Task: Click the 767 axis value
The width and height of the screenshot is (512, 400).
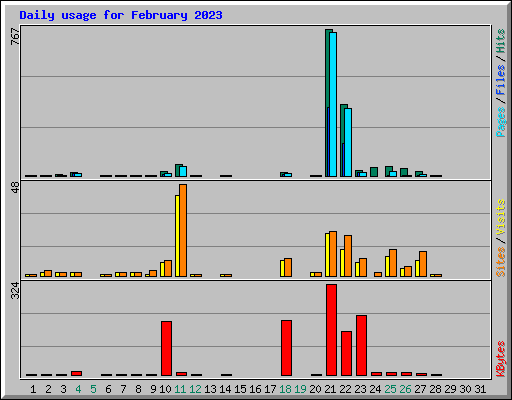Action: [x=15, y=36]
